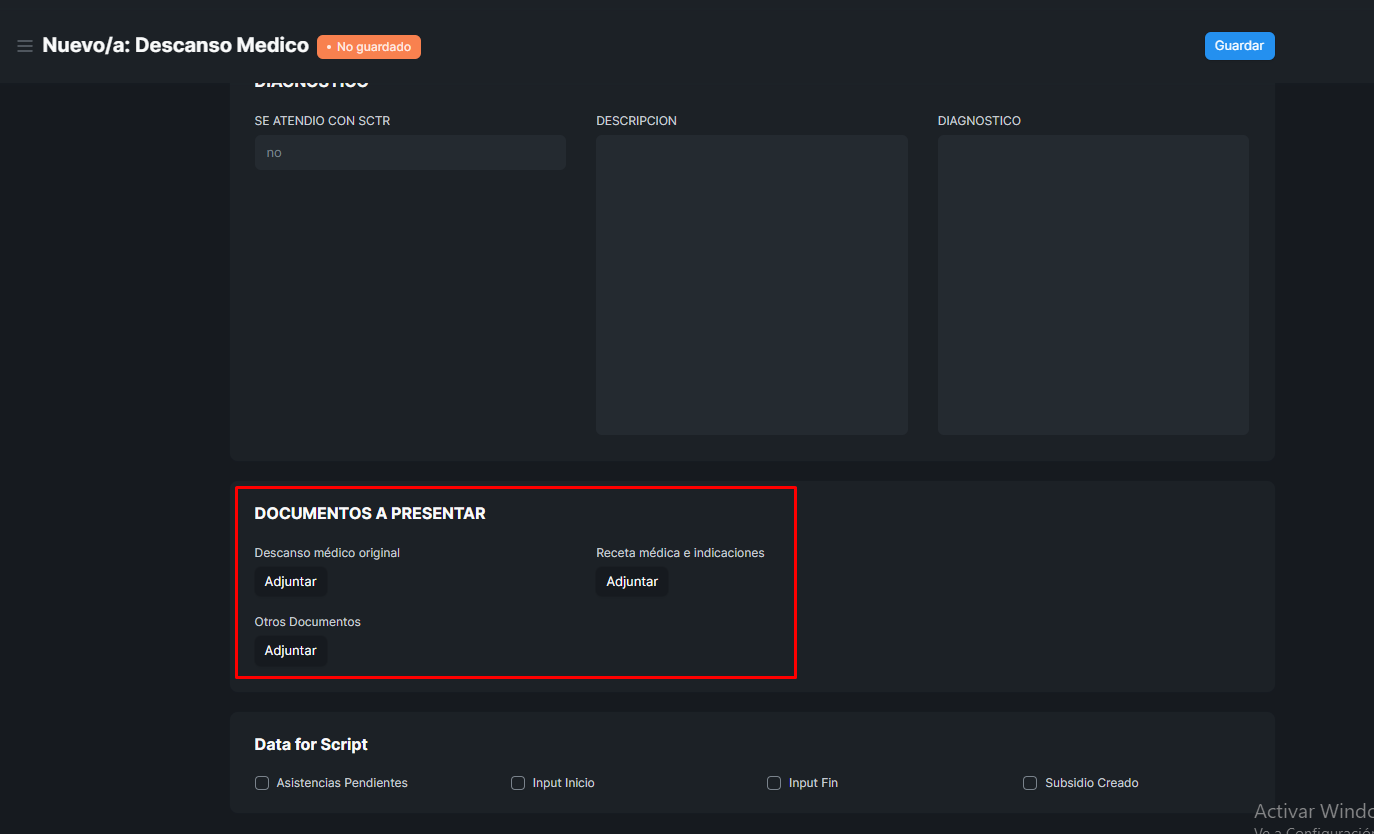
Task: Check the Input Inicio checkbox
Action: pyautogui.click(x=518, y=783)
